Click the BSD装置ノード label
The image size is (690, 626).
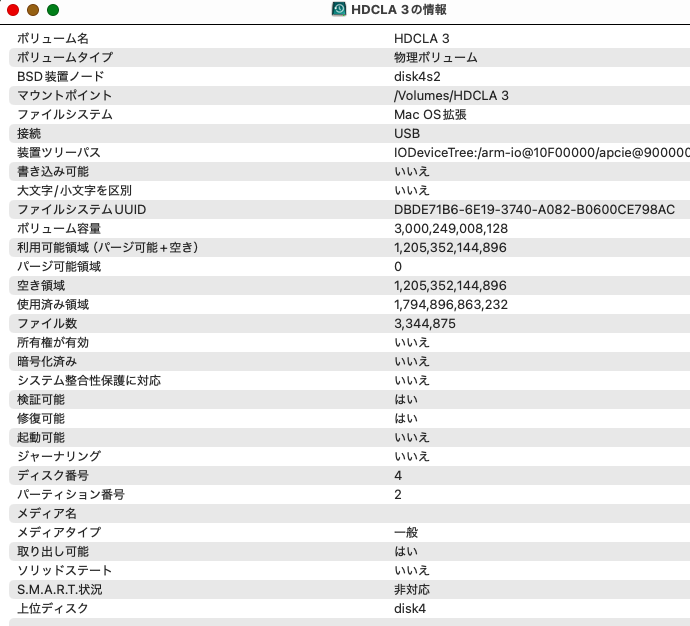click(x=61, y=77)
